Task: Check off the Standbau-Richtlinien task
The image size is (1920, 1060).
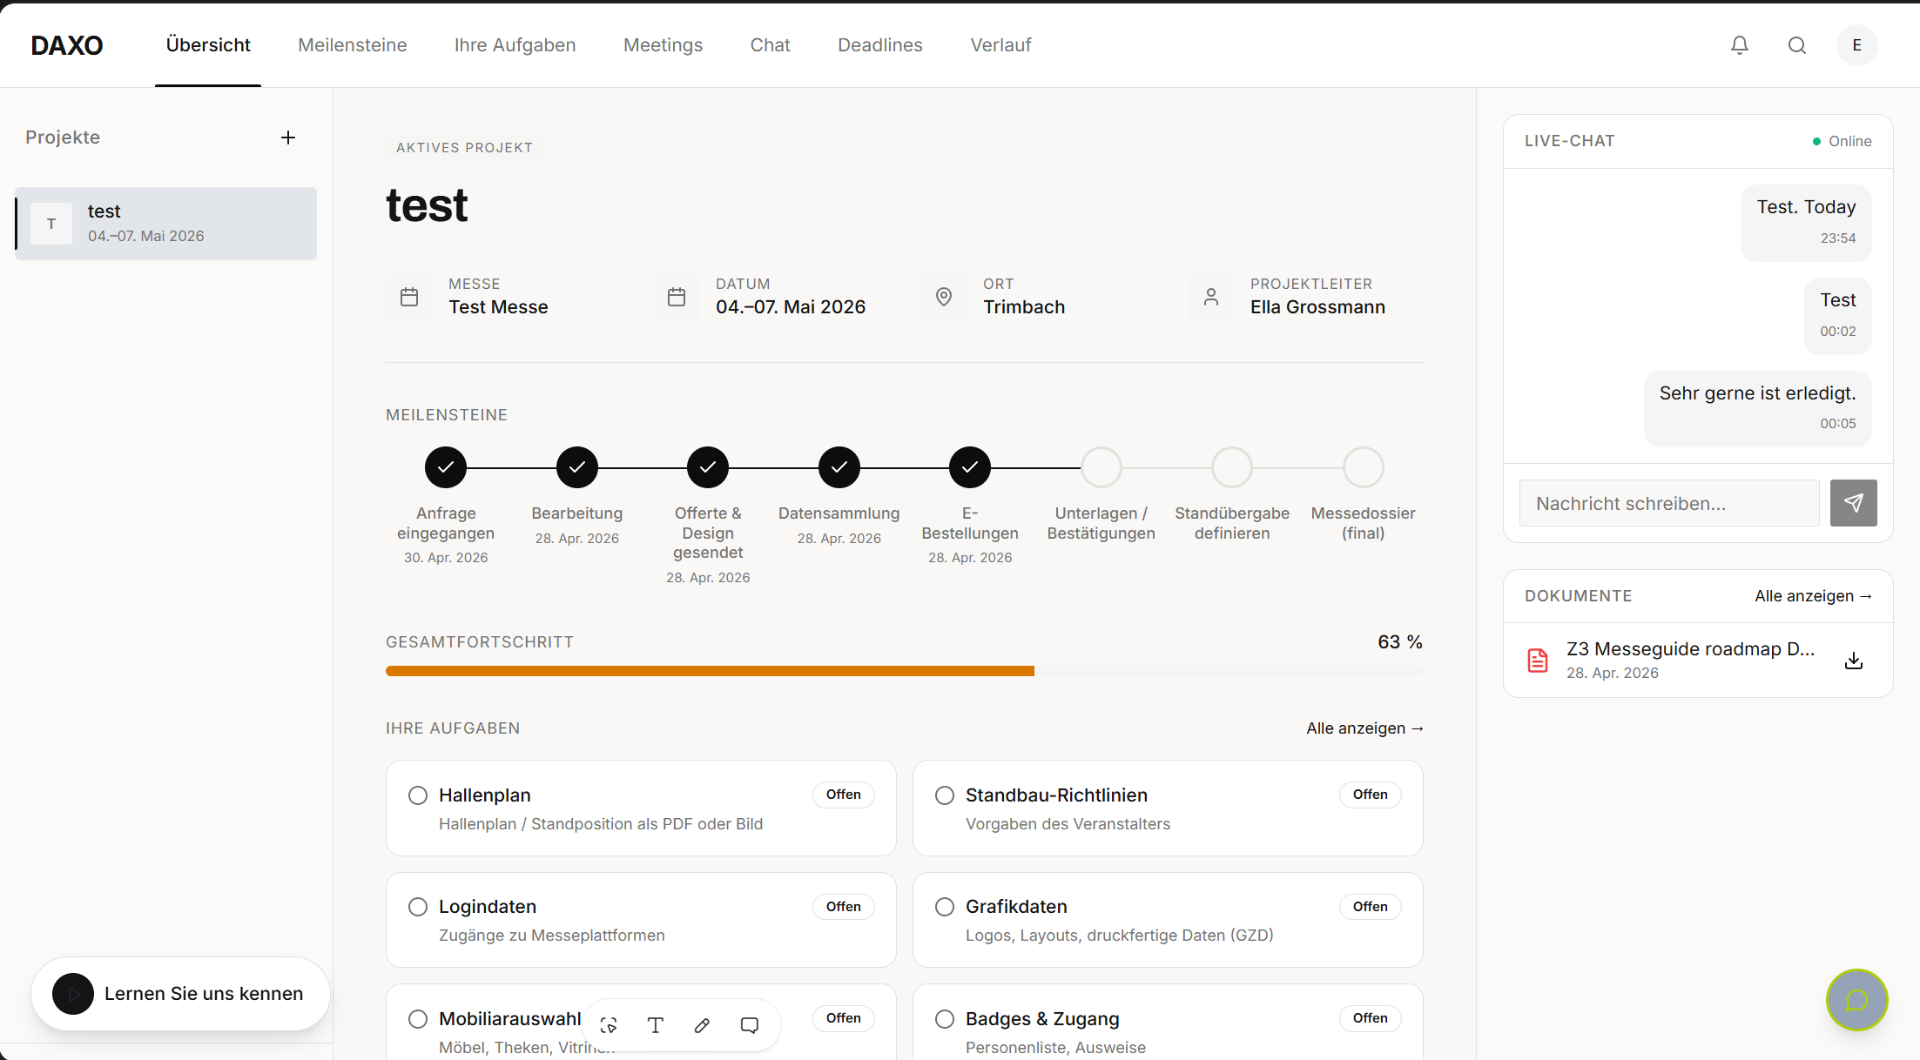Action: (945, 795)
